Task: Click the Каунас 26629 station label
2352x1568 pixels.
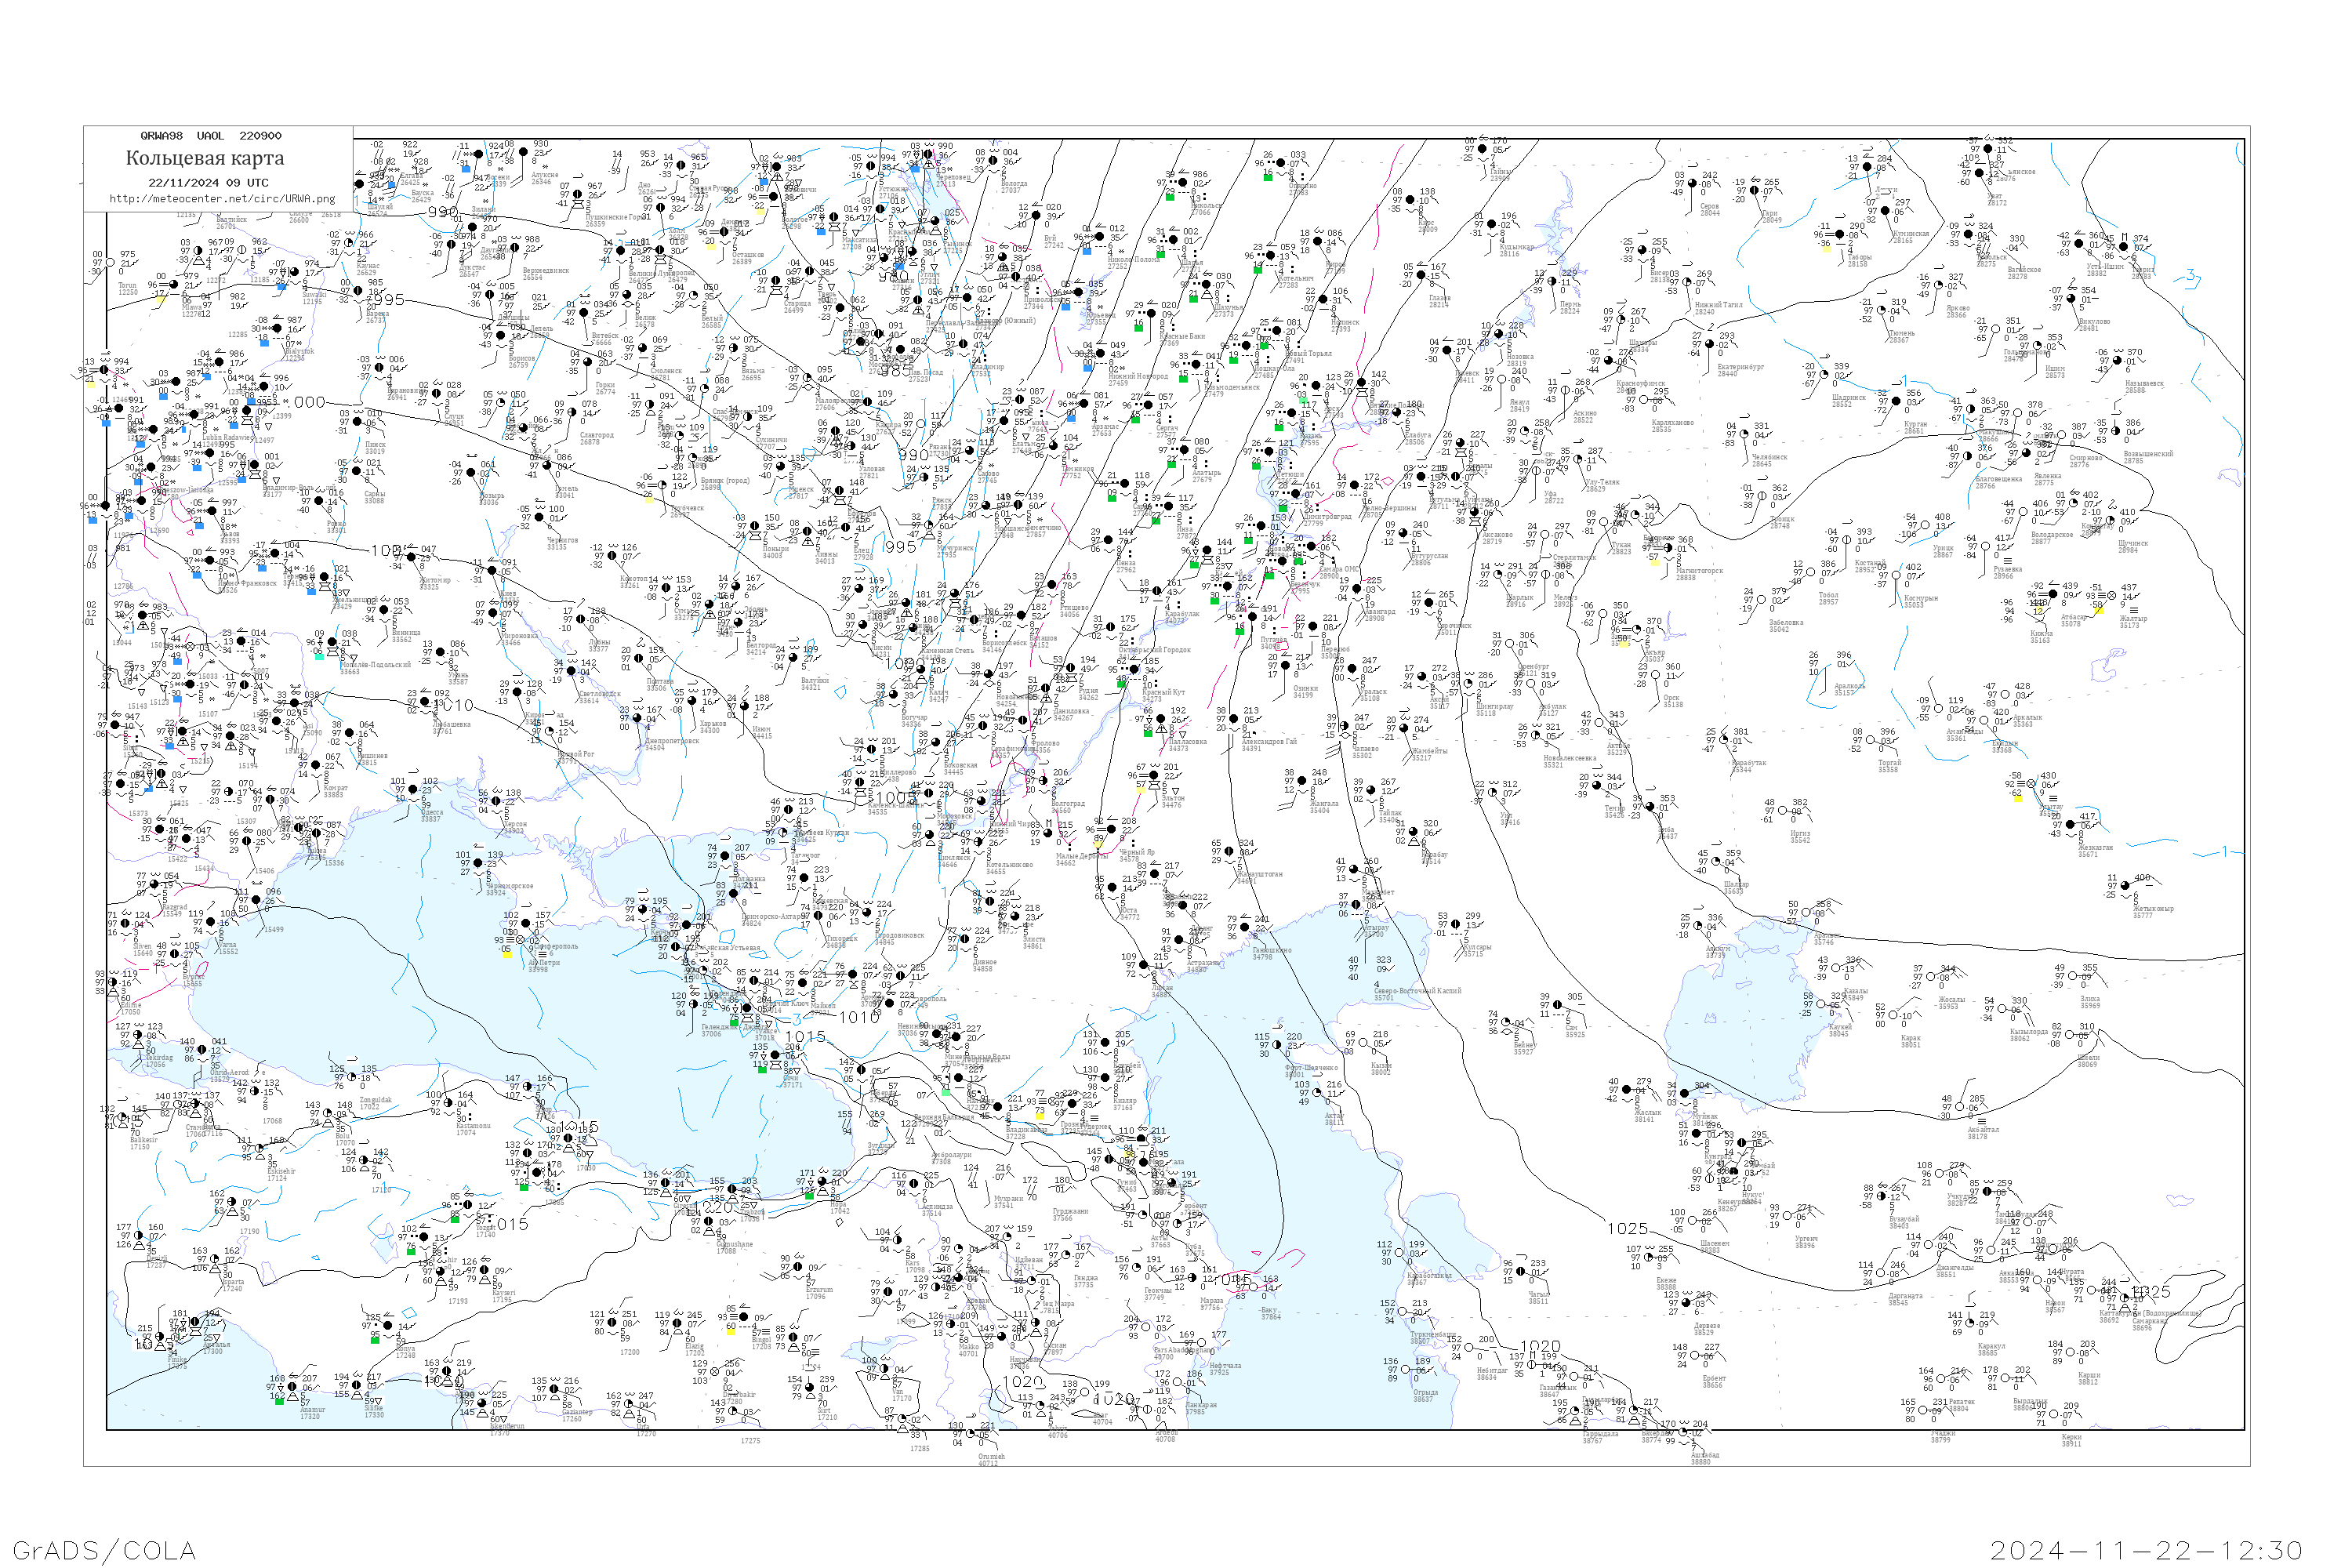Action: tap(367, 269)
